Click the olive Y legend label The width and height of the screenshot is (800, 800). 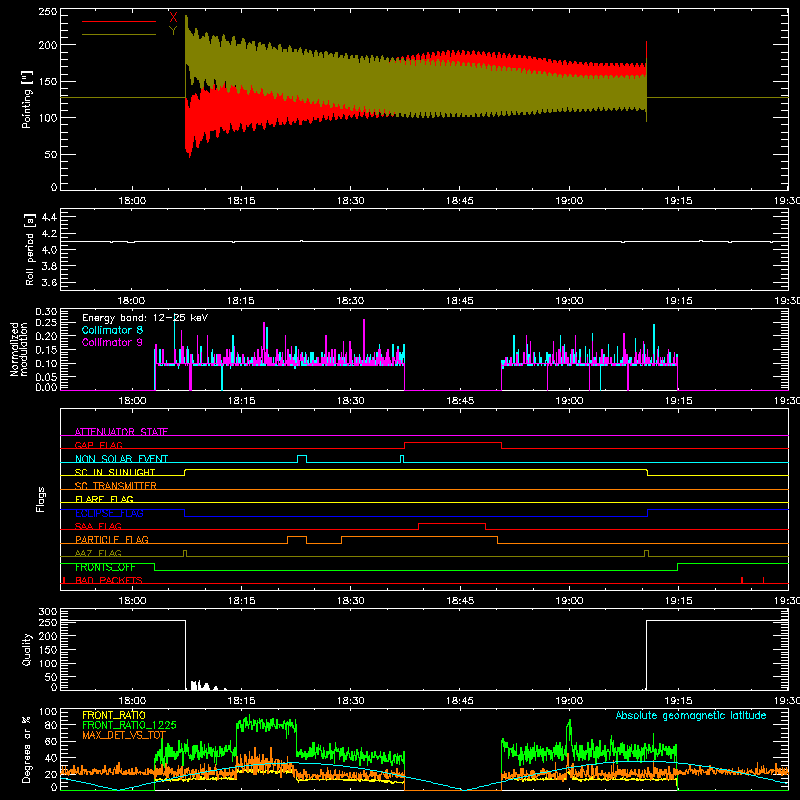(173, 31)
